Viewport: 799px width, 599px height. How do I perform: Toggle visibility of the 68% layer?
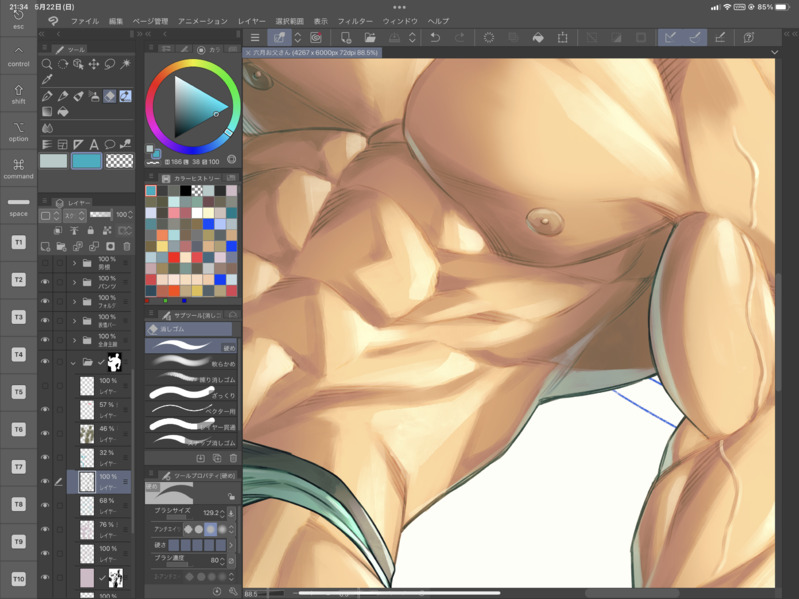tap(45, 505)
